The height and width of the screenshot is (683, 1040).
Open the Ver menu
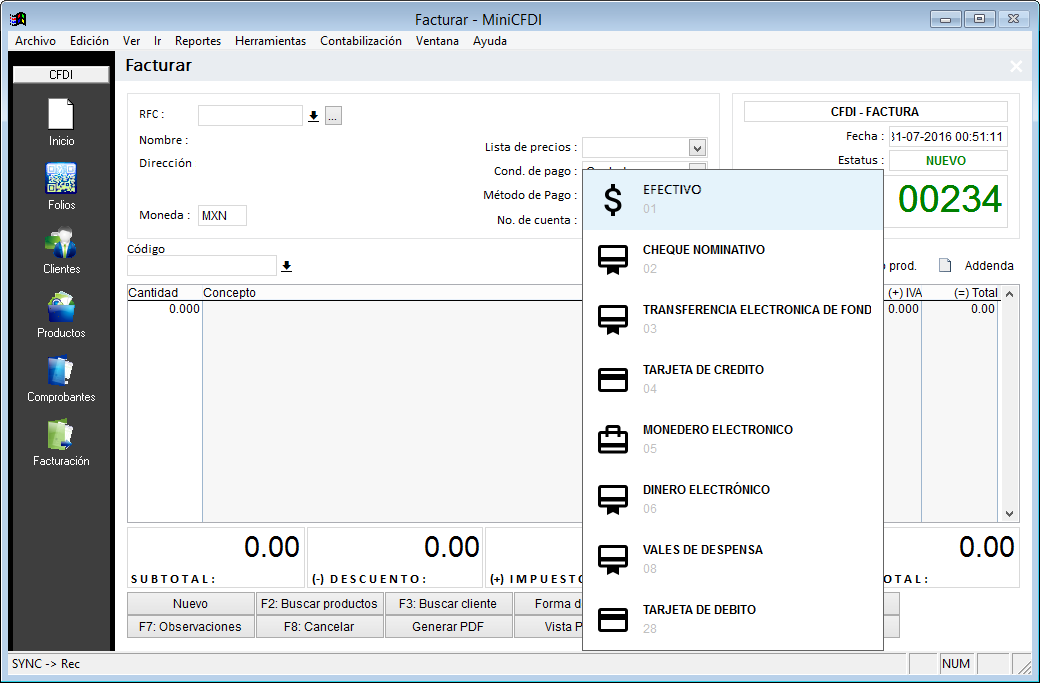pyautogui.click(x=131, y=41)
